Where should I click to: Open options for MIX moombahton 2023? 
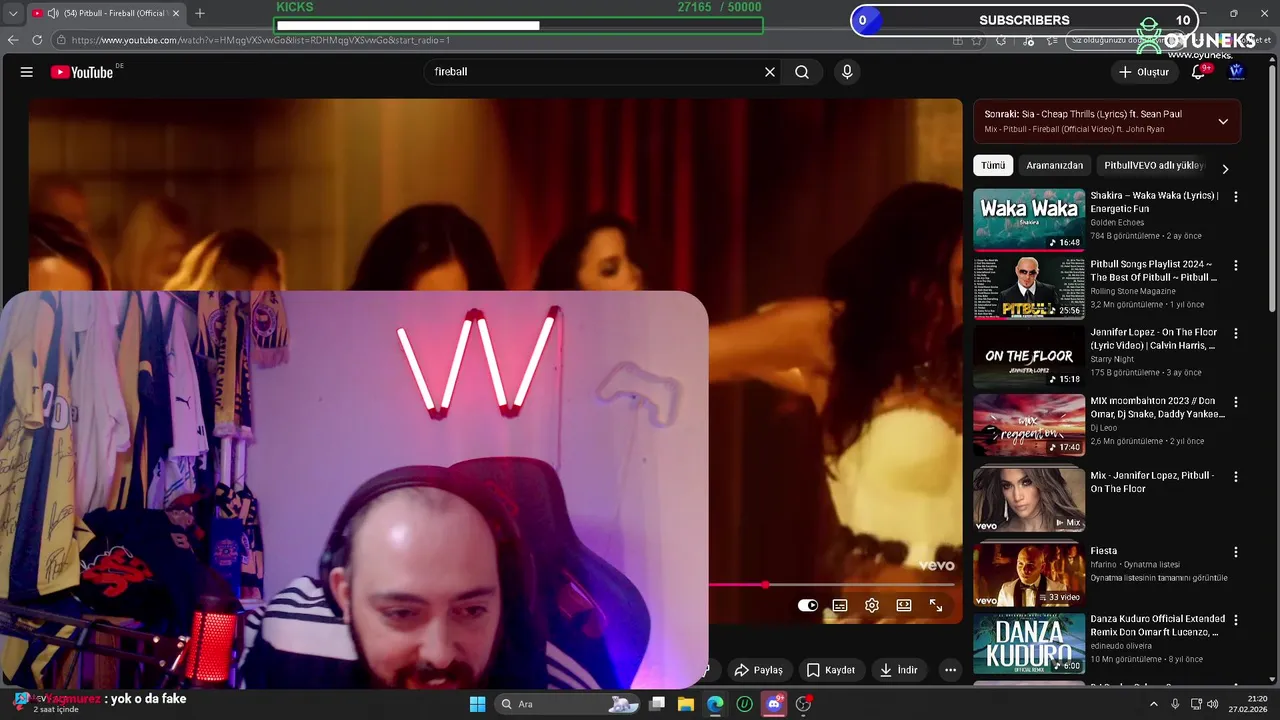(1236, 402)
